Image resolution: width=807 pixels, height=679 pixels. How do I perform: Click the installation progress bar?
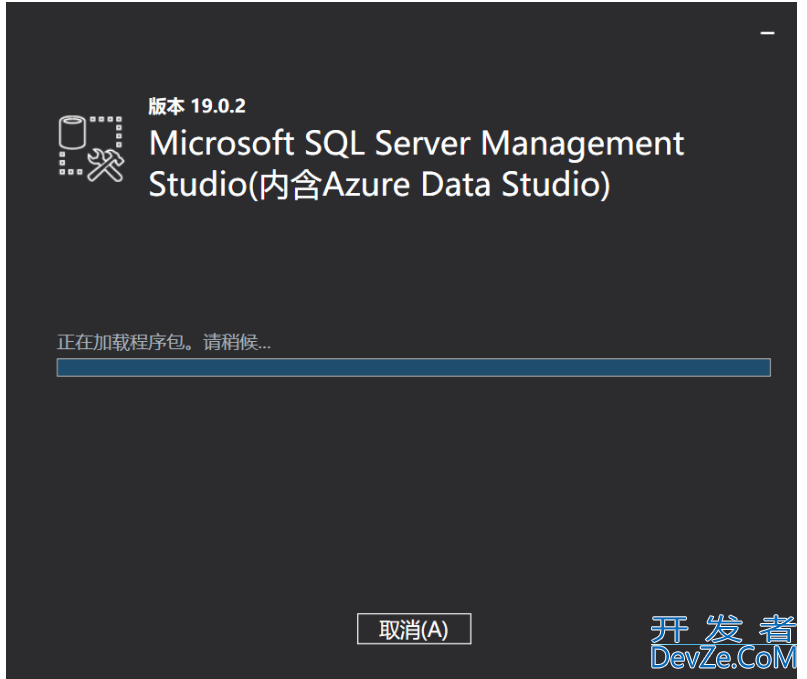pyautogui.click(x=414, y=368)
